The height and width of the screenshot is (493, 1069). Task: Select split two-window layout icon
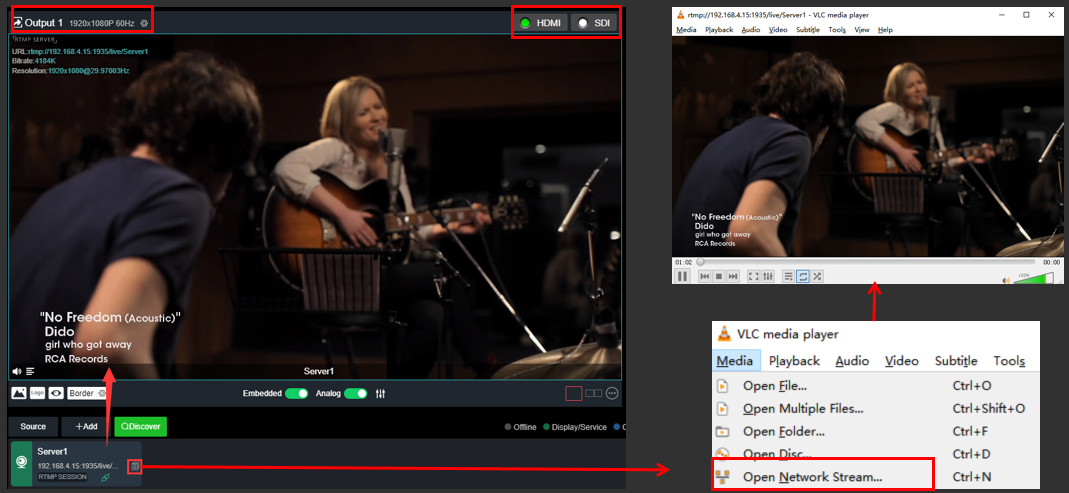pyautogui.click(x=593, y=393)
